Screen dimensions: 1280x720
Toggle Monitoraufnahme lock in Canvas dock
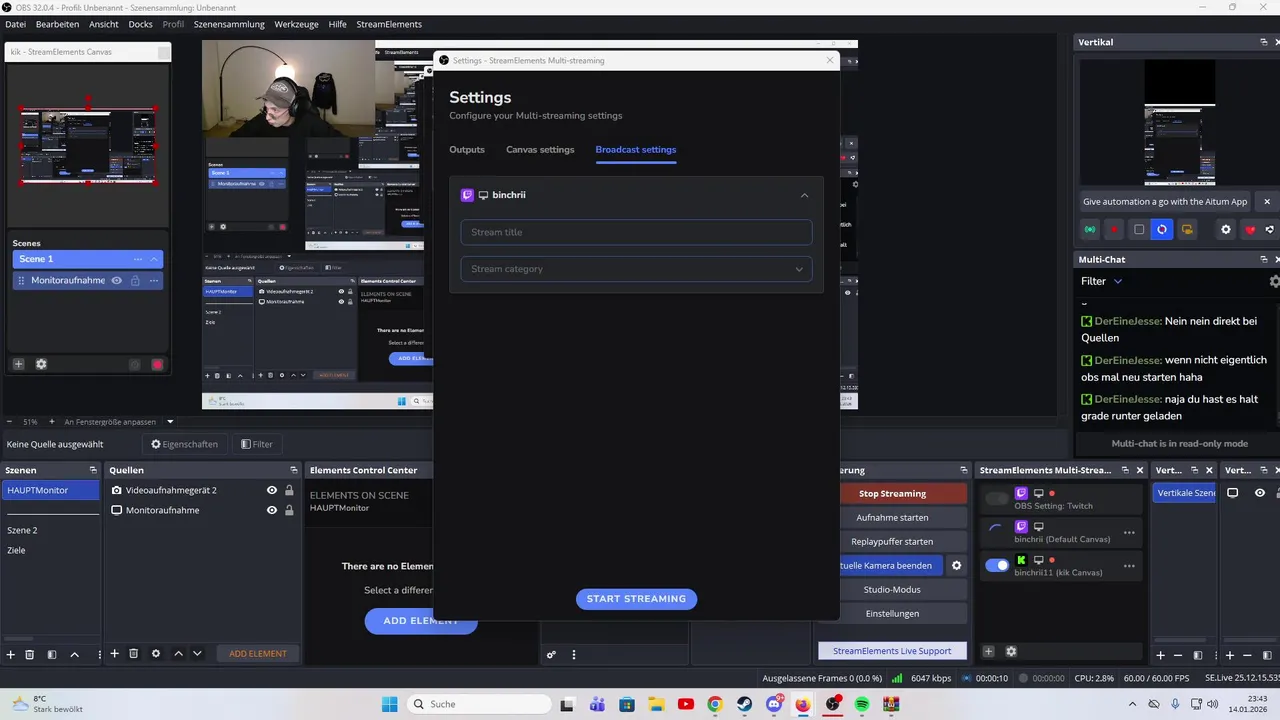click(x=135, y=280)
